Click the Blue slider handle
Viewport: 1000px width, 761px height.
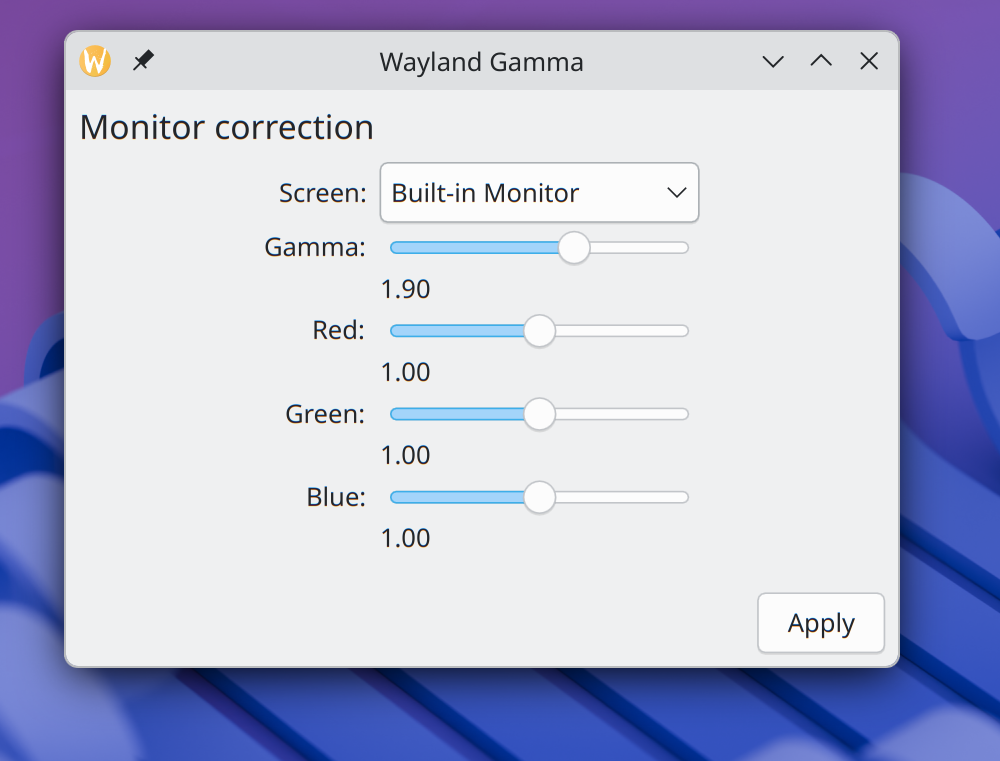coord(540,497)
